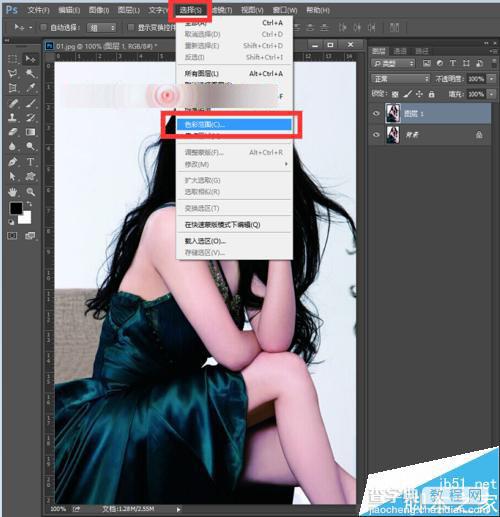Filter layers by type layer
Screen dimensions: 500x517
[x=453, y=63]
